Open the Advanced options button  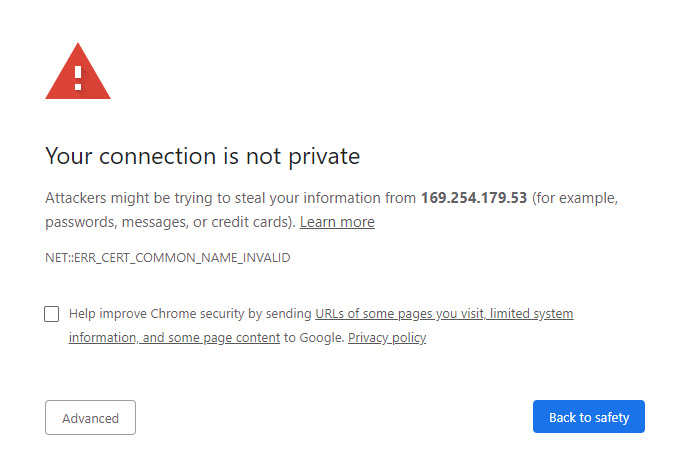click(90, 418)
